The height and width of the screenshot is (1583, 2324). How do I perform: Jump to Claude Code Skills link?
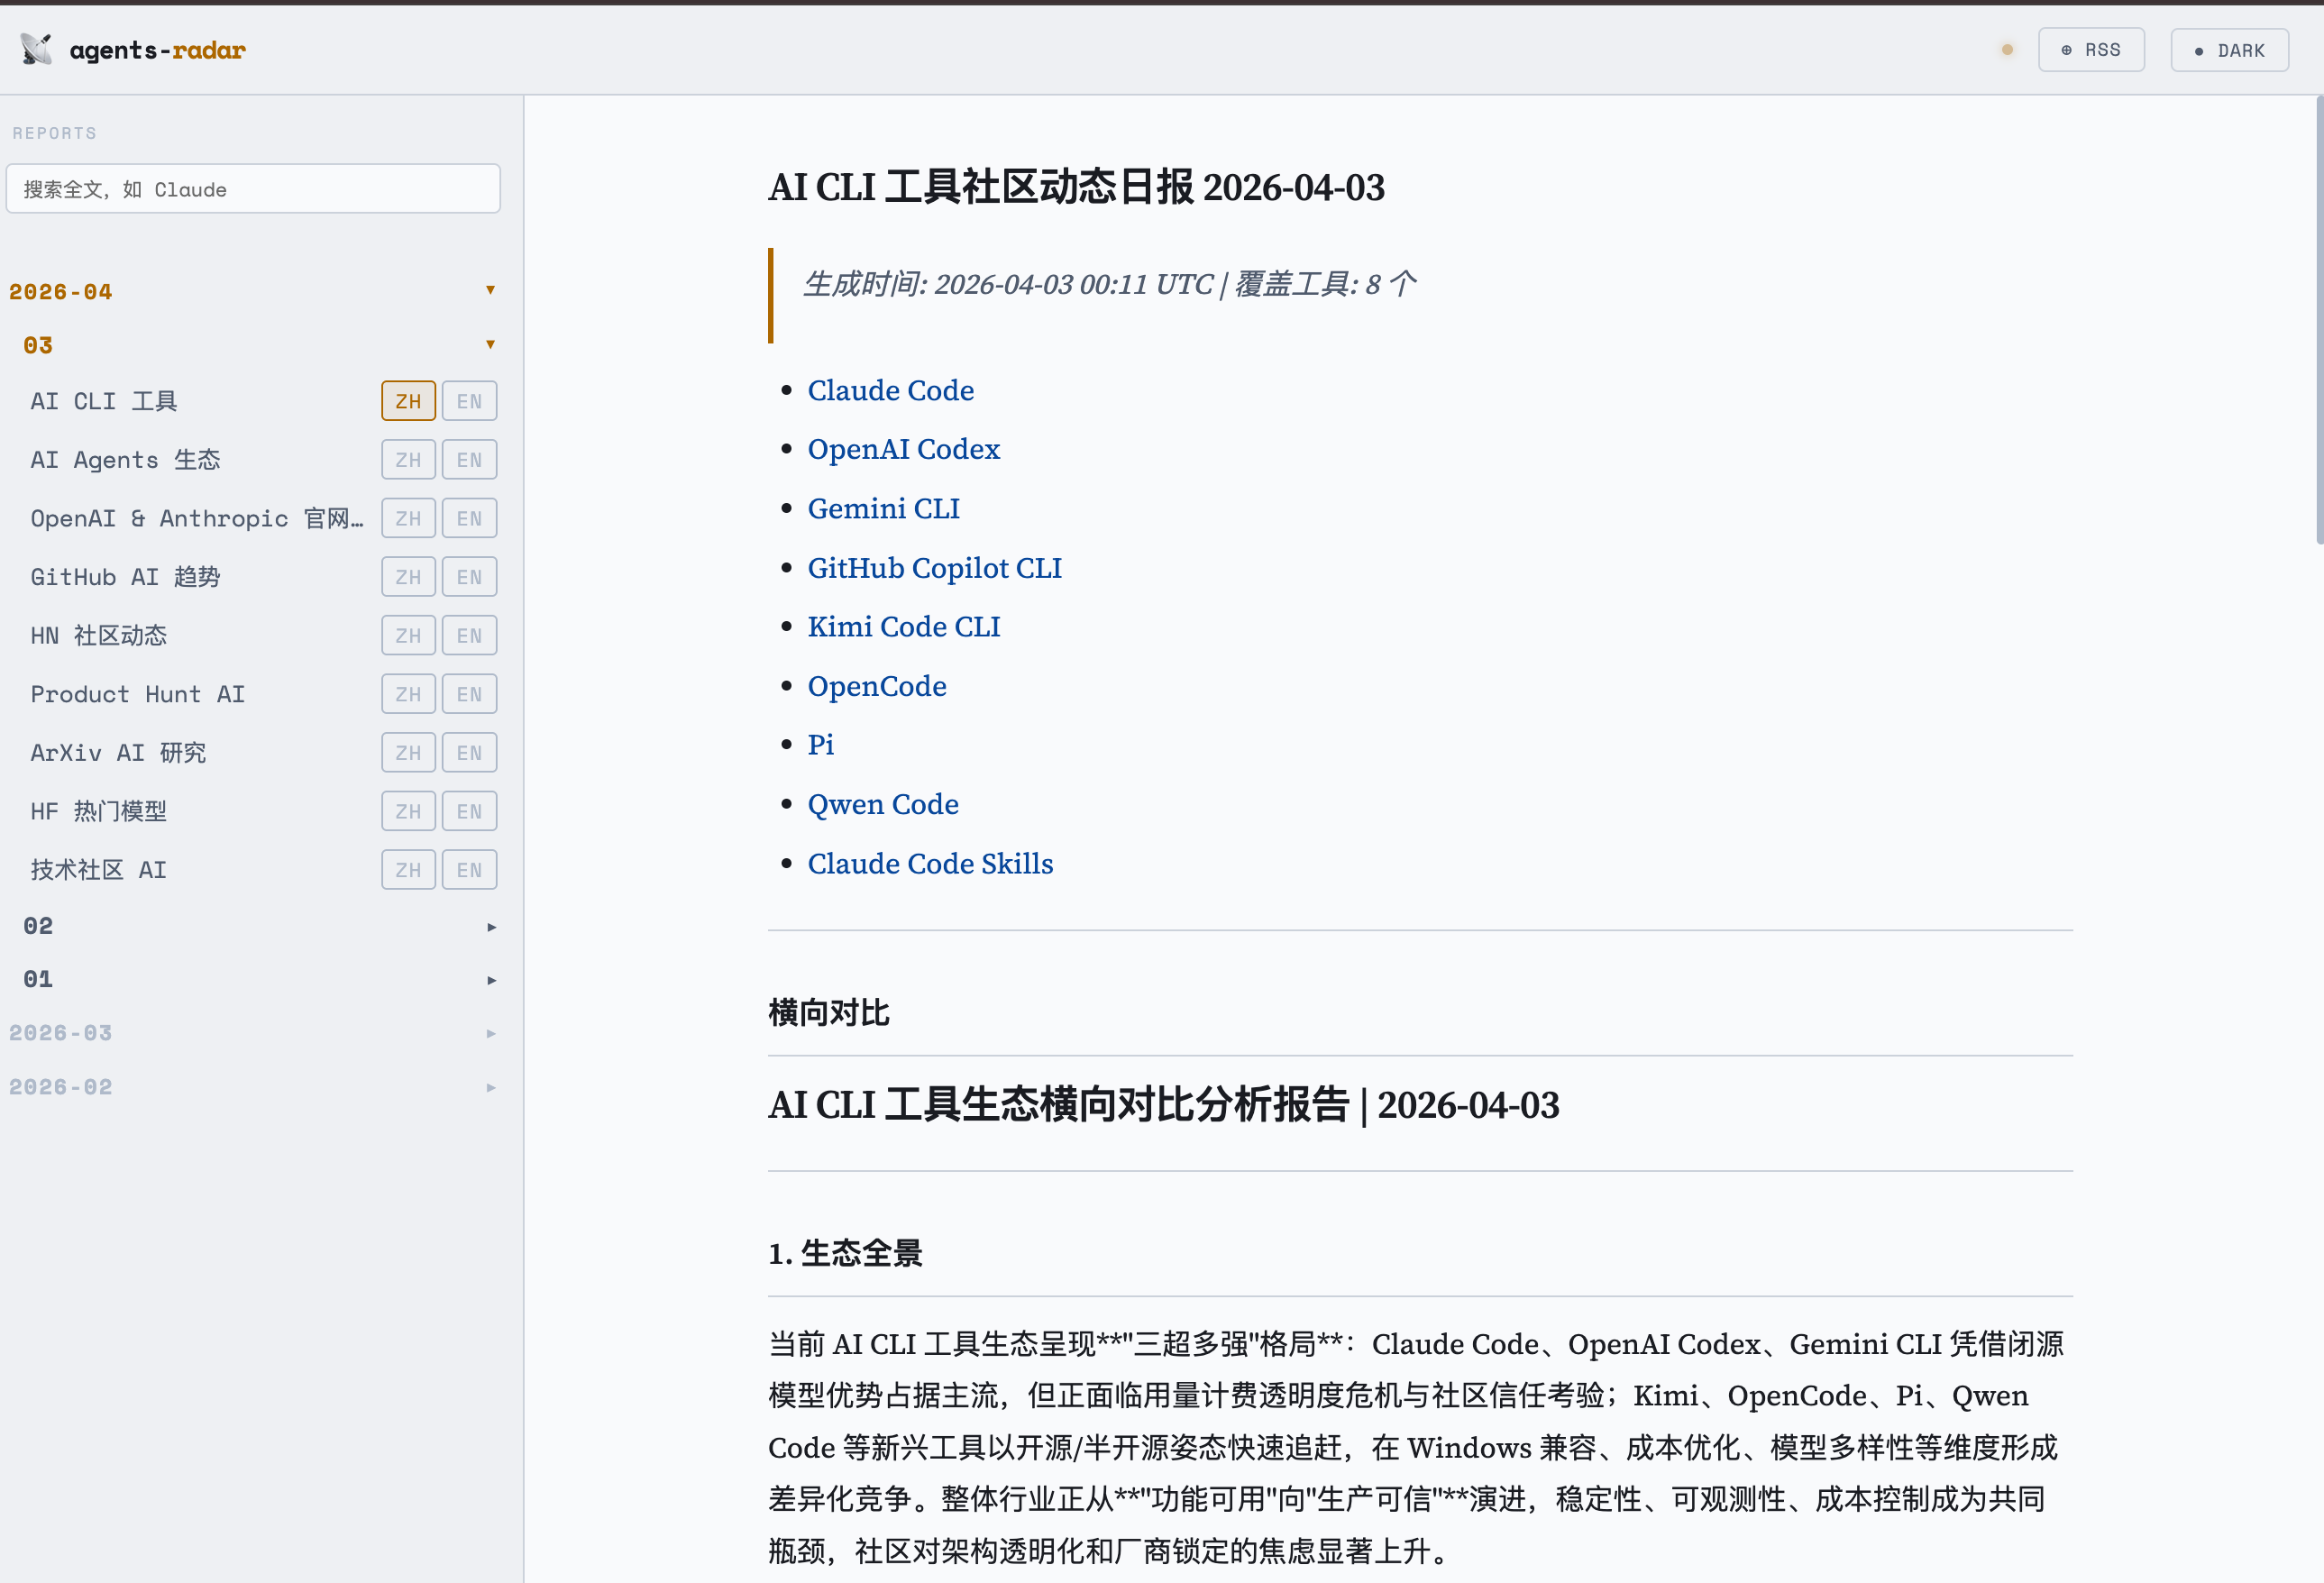pyautogui.click(x=930, y=863)
